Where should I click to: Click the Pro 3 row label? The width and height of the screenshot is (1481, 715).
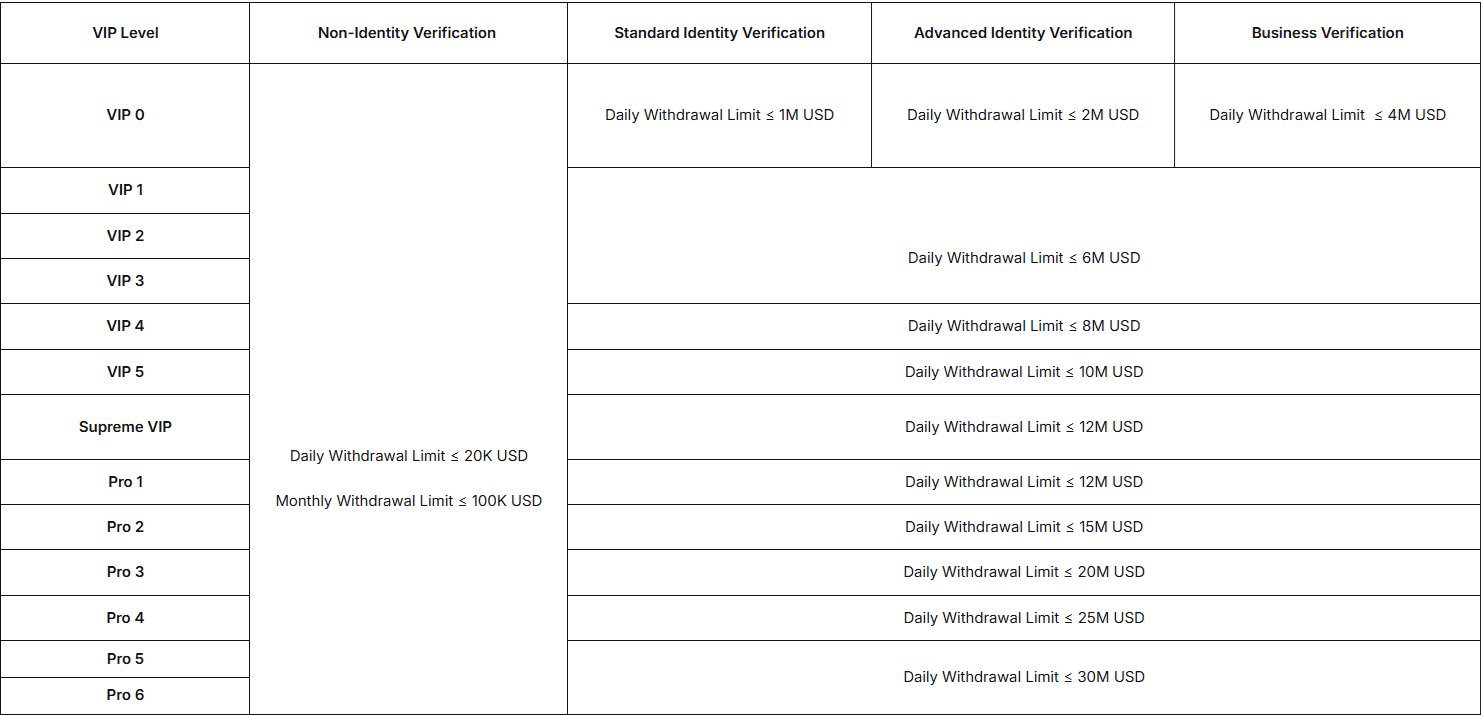point(125,572)
